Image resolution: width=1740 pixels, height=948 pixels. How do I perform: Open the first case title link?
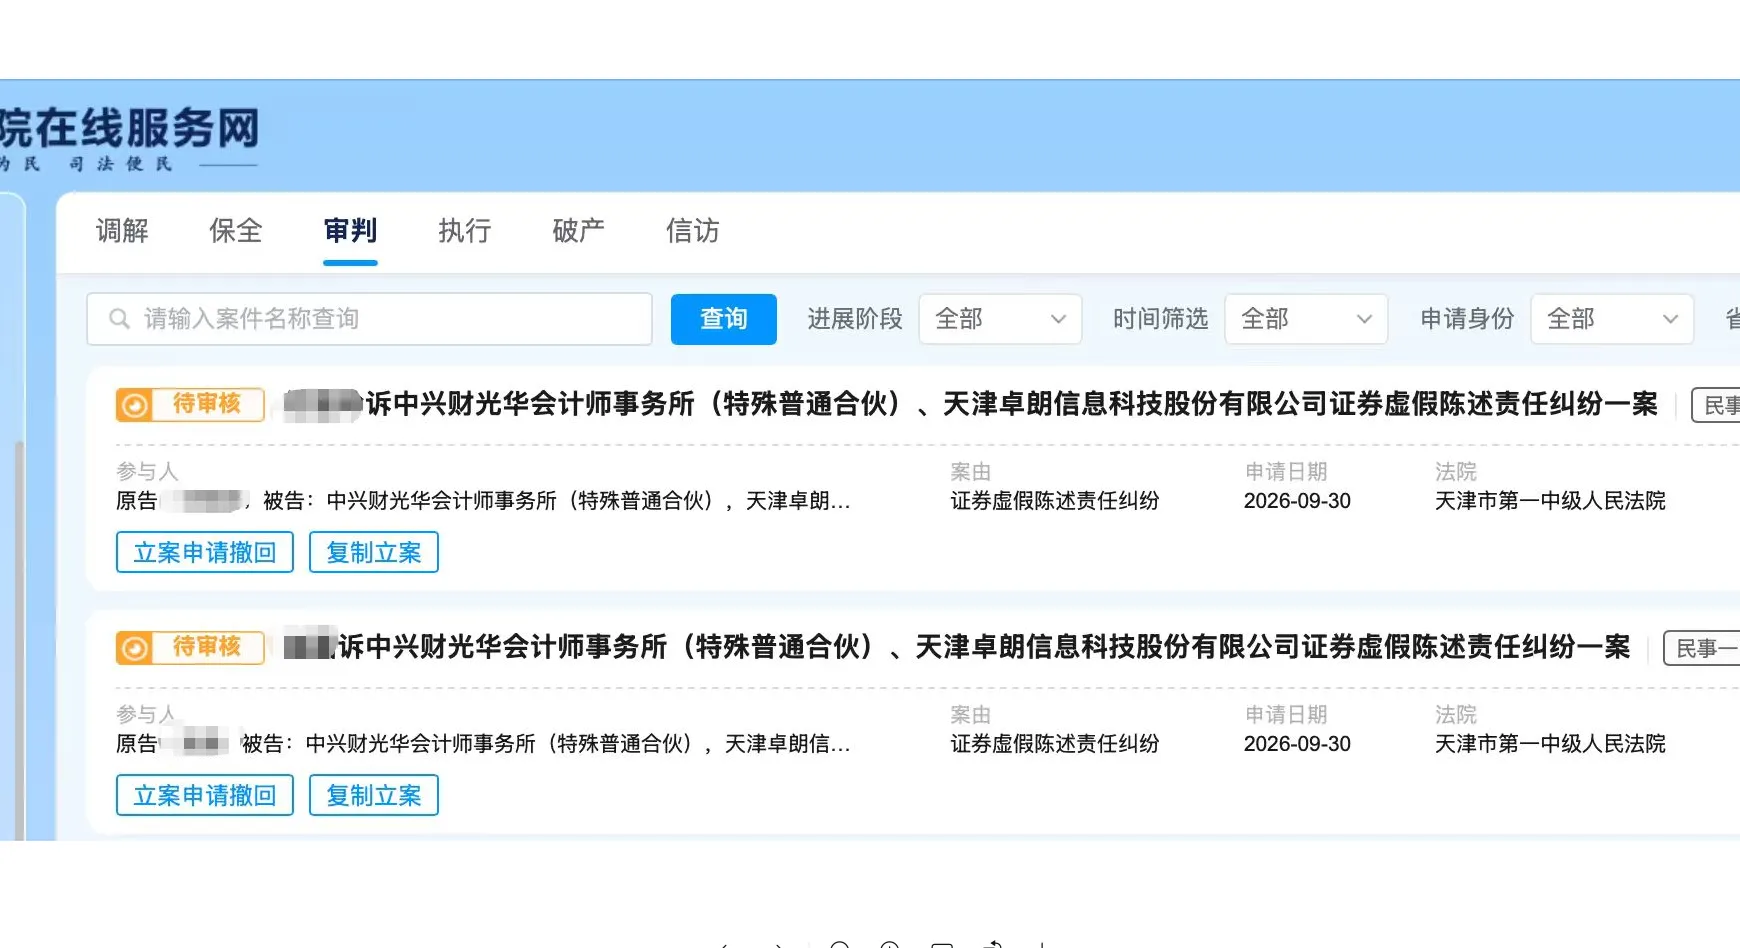click(971, 404)
